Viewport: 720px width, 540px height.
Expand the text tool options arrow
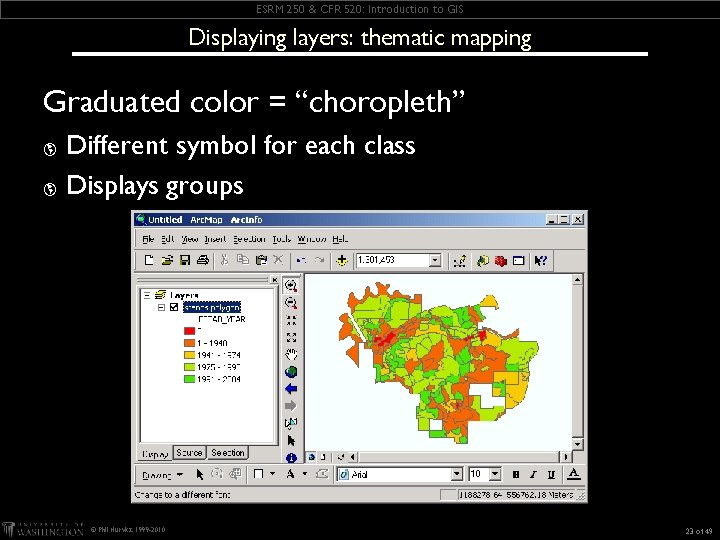click(x=305, y=474)
